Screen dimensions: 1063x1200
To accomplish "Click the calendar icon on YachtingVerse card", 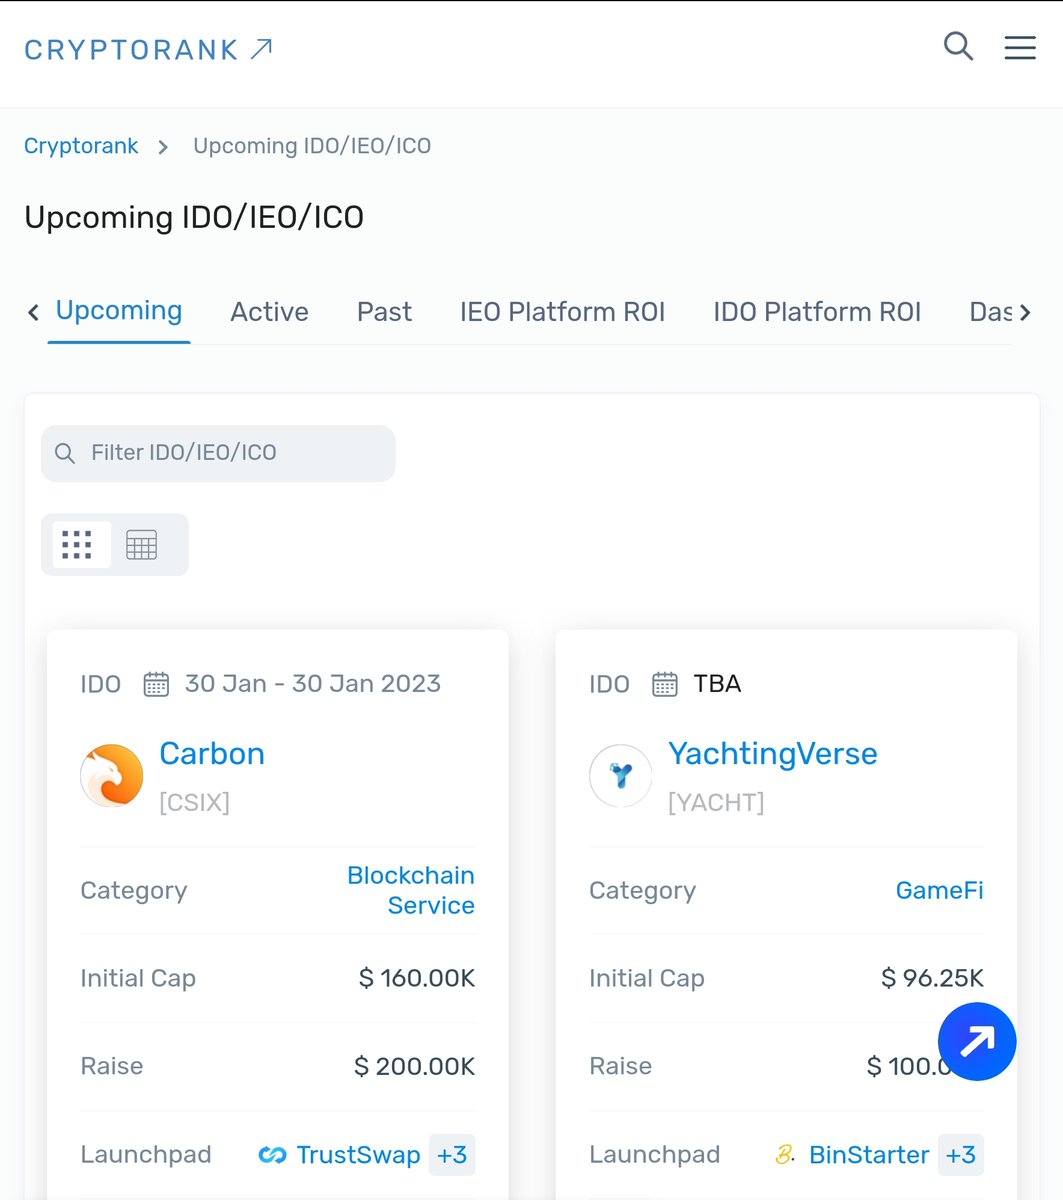I will [665, 684].
